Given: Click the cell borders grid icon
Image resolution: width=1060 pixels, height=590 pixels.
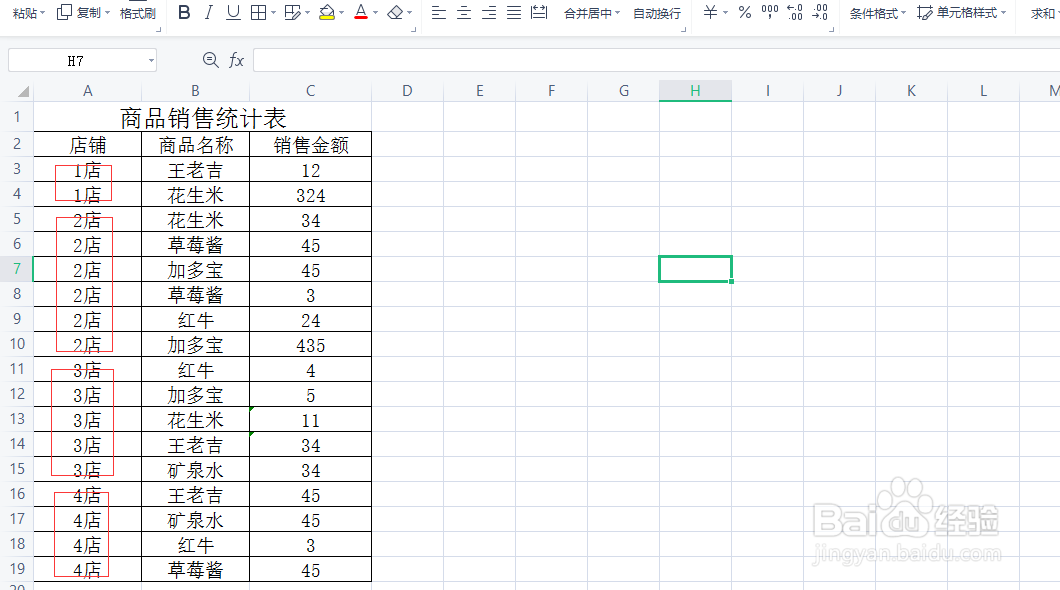Looking at the screenshot, I should 258,12.
